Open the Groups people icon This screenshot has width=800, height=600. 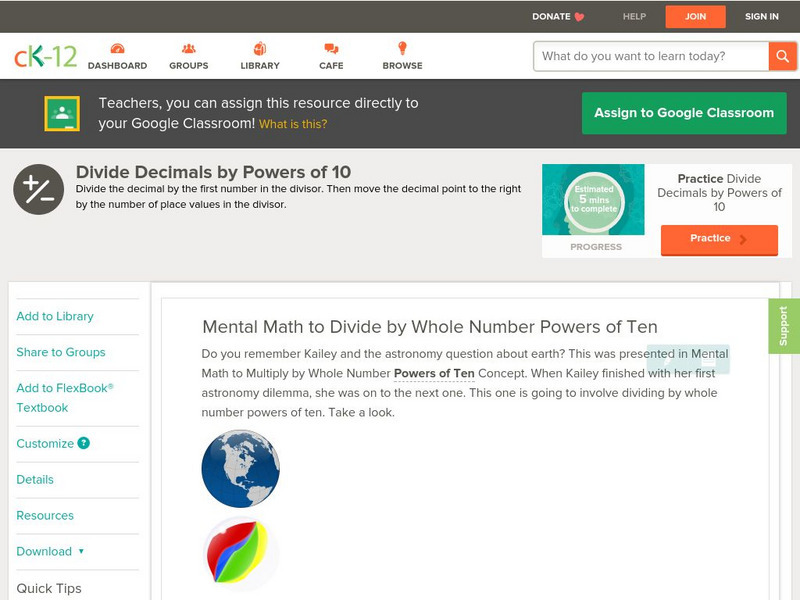(189, 48)
